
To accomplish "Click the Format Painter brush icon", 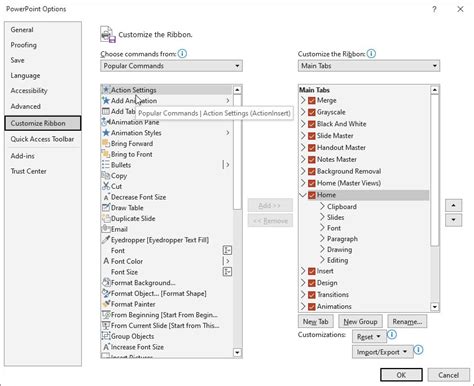I will tap(106, 304).
